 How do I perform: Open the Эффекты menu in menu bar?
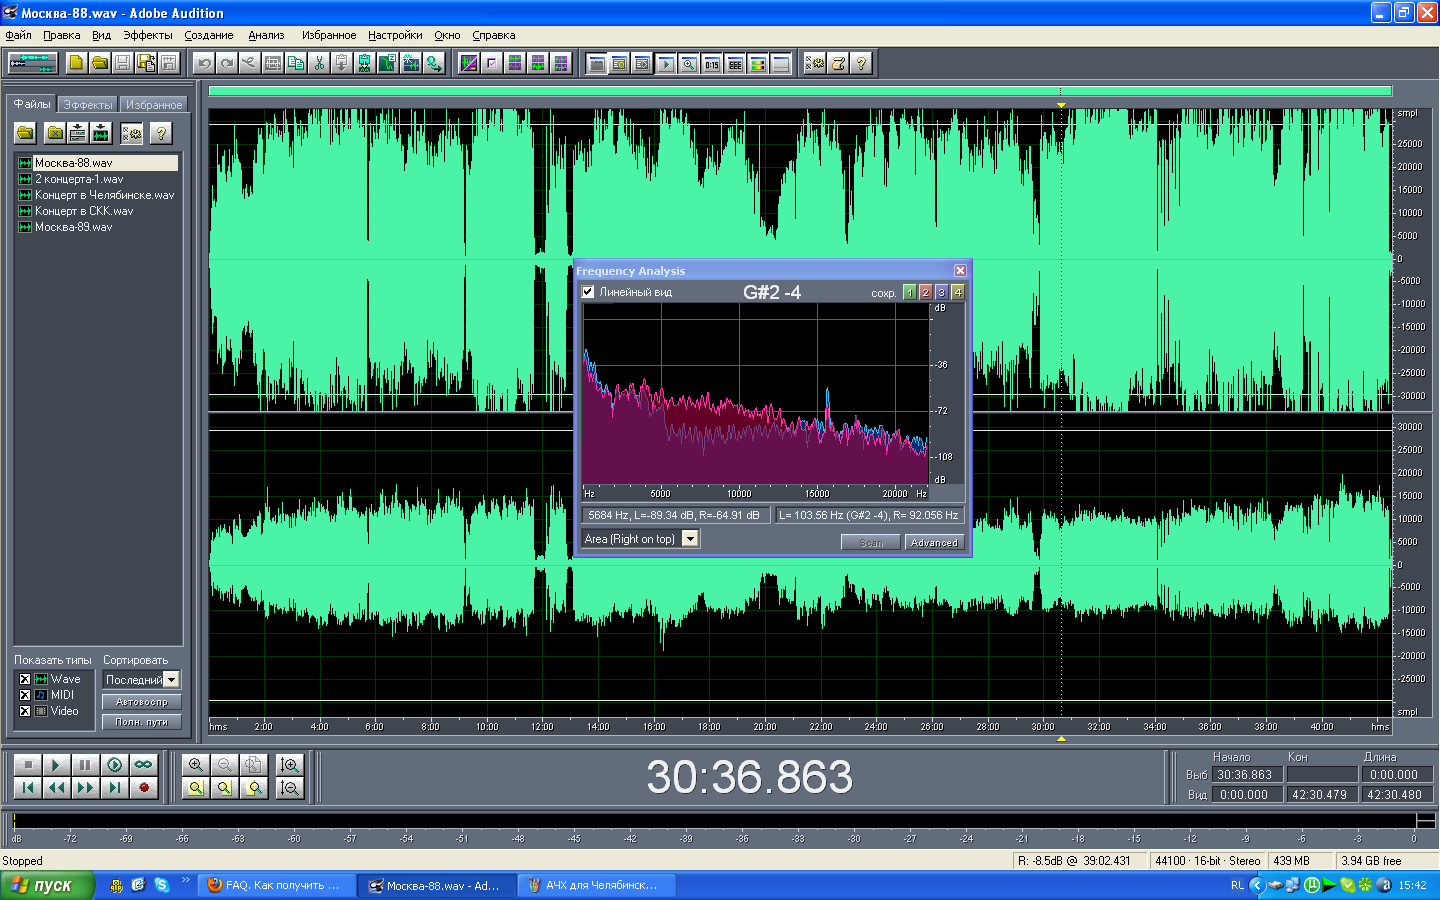coord(147,35)
